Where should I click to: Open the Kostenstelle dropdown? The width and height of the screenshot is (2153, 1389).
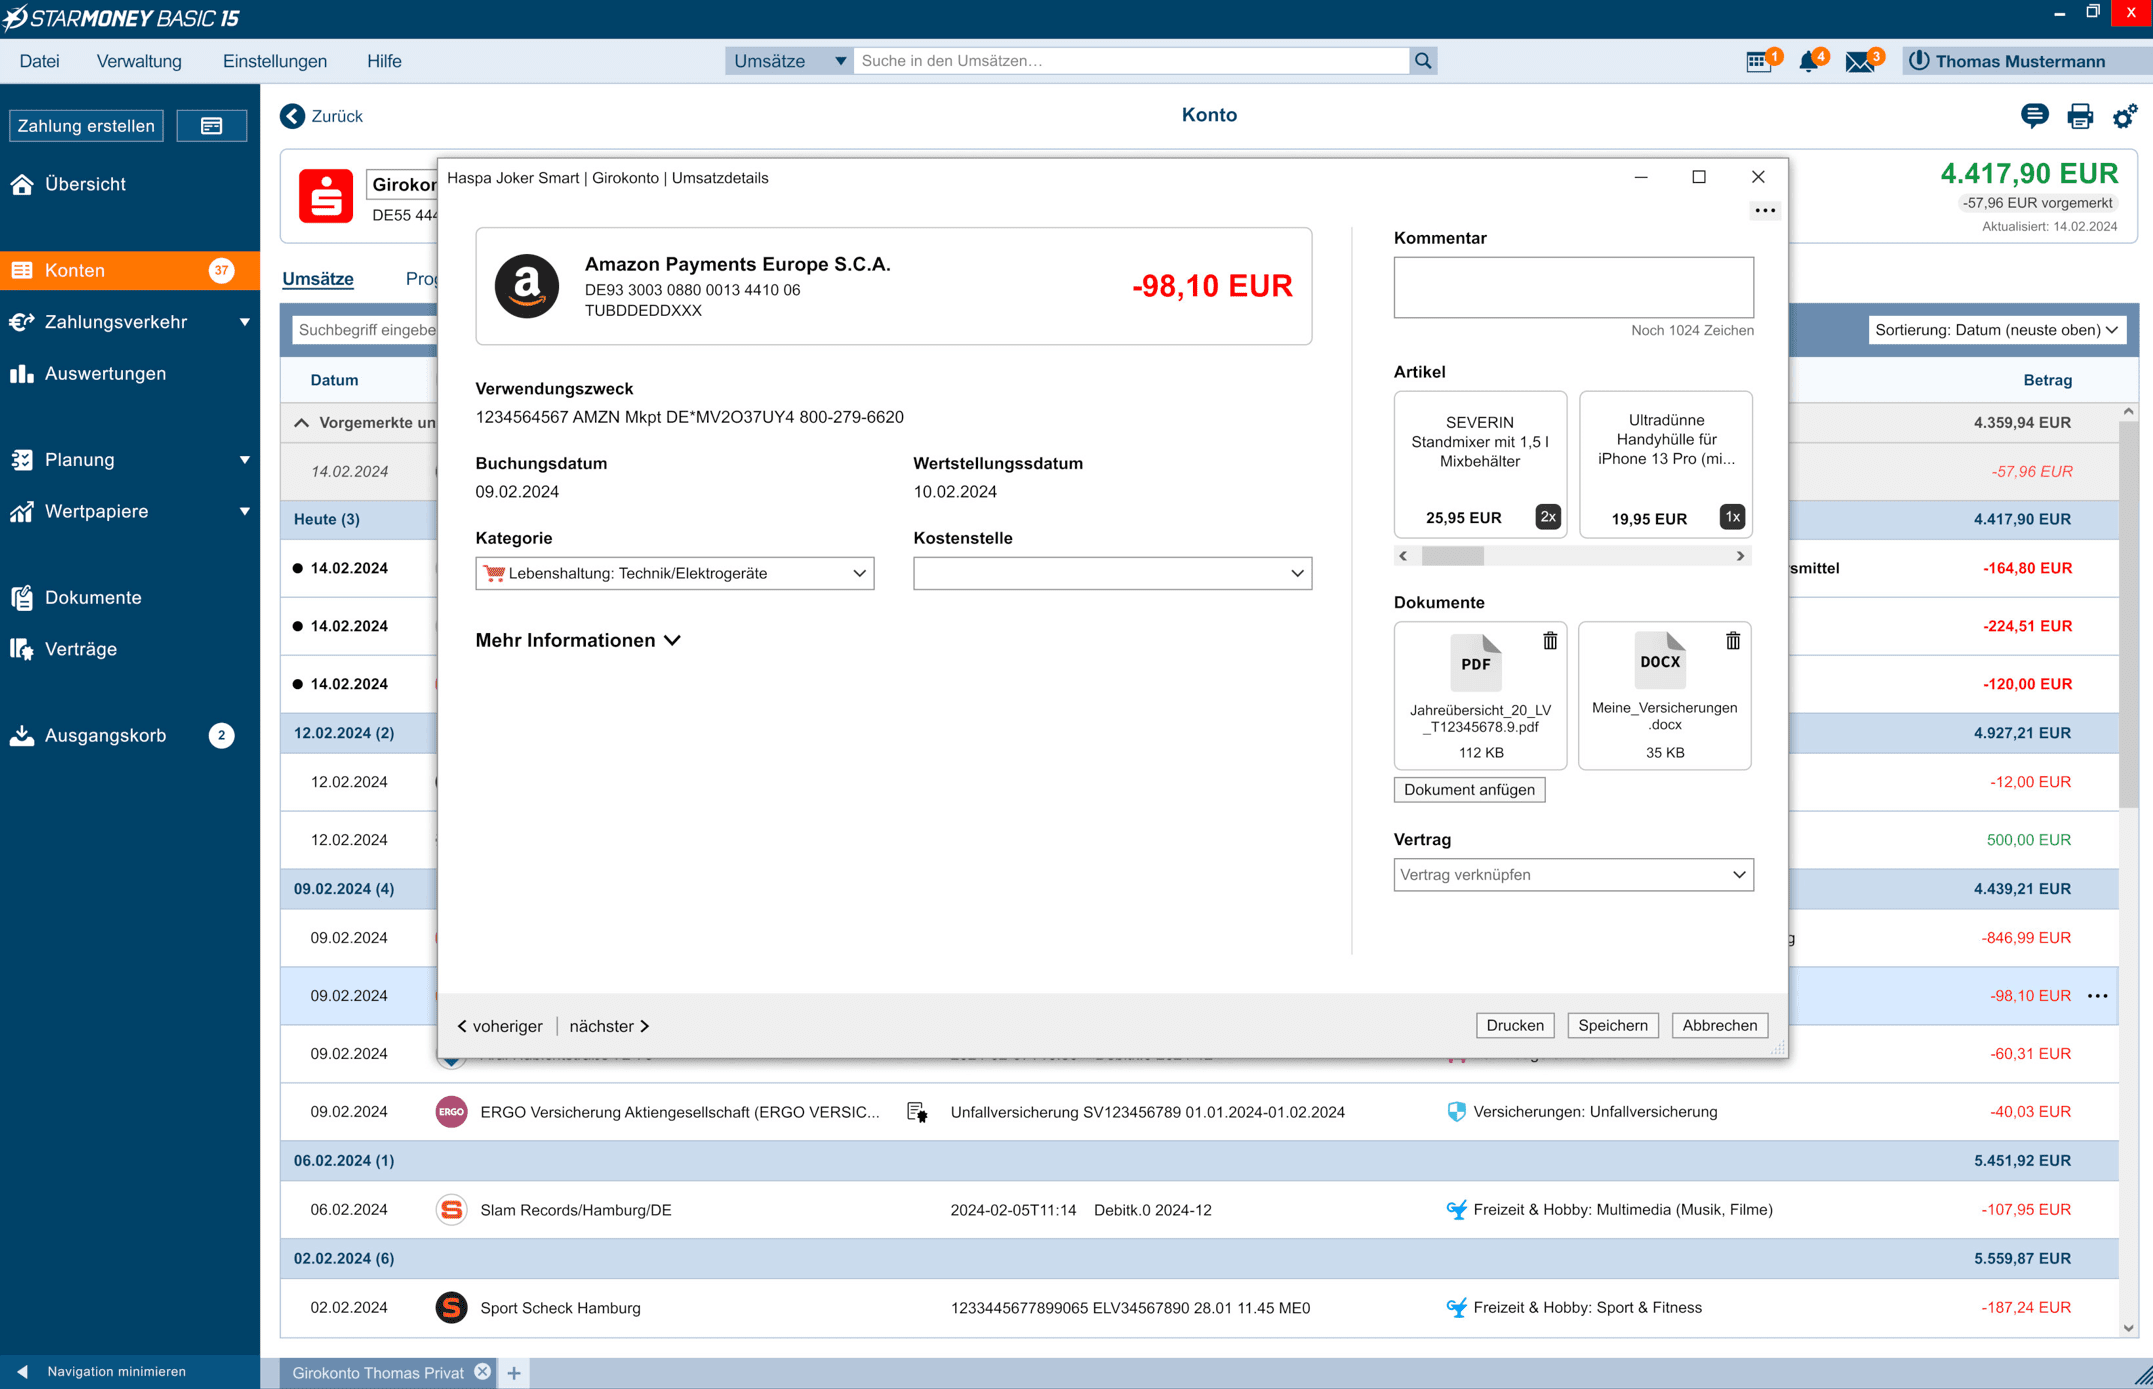[1112, 573]
